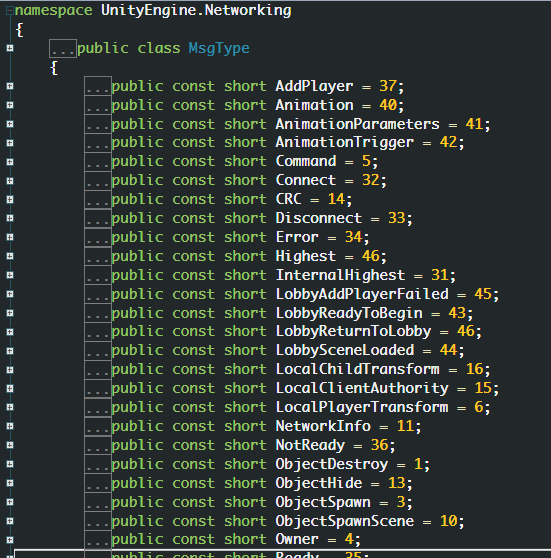Open collapsed ellipsis box on Highest line
This screenshot has height=558, width=551.
(x=98, y=256)
